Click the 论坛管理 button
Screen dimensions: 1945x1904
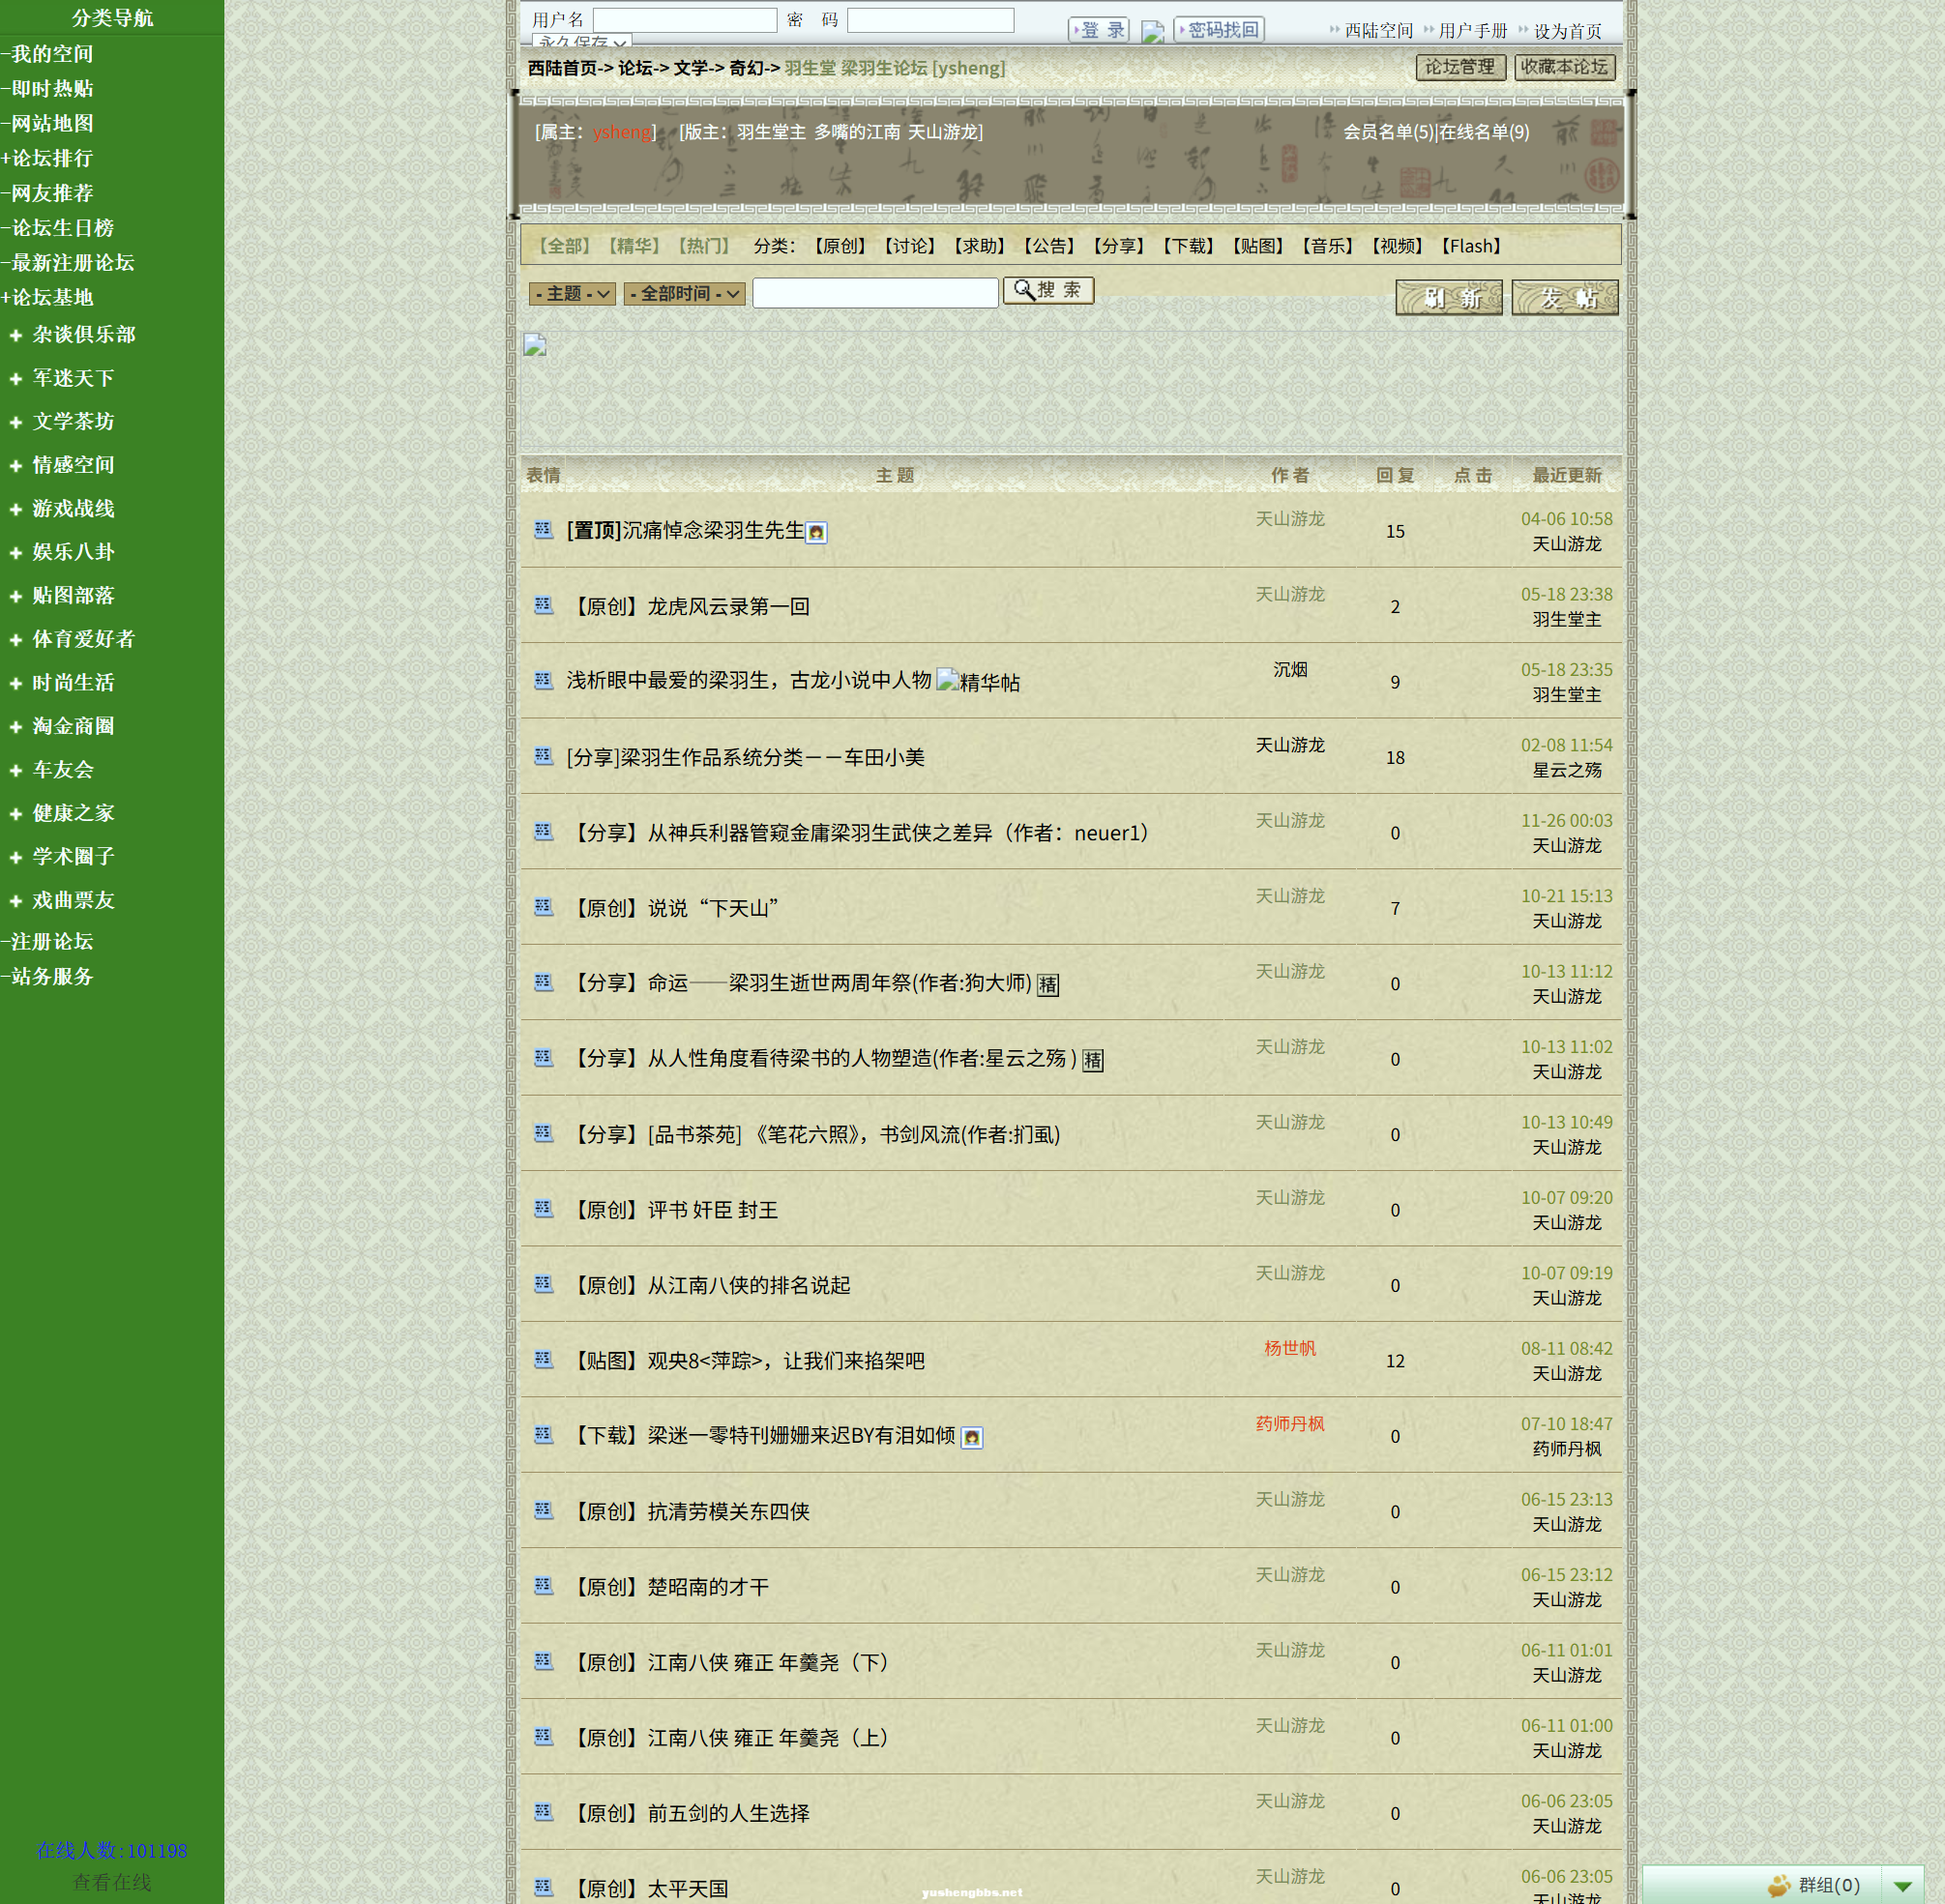1459,67
